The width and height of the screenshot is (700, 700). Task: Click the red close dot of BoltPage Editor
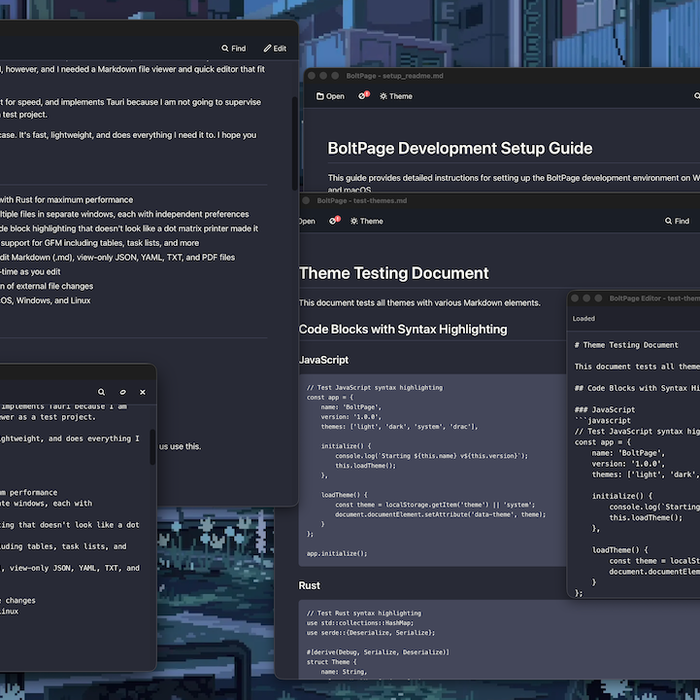(576, 298)
